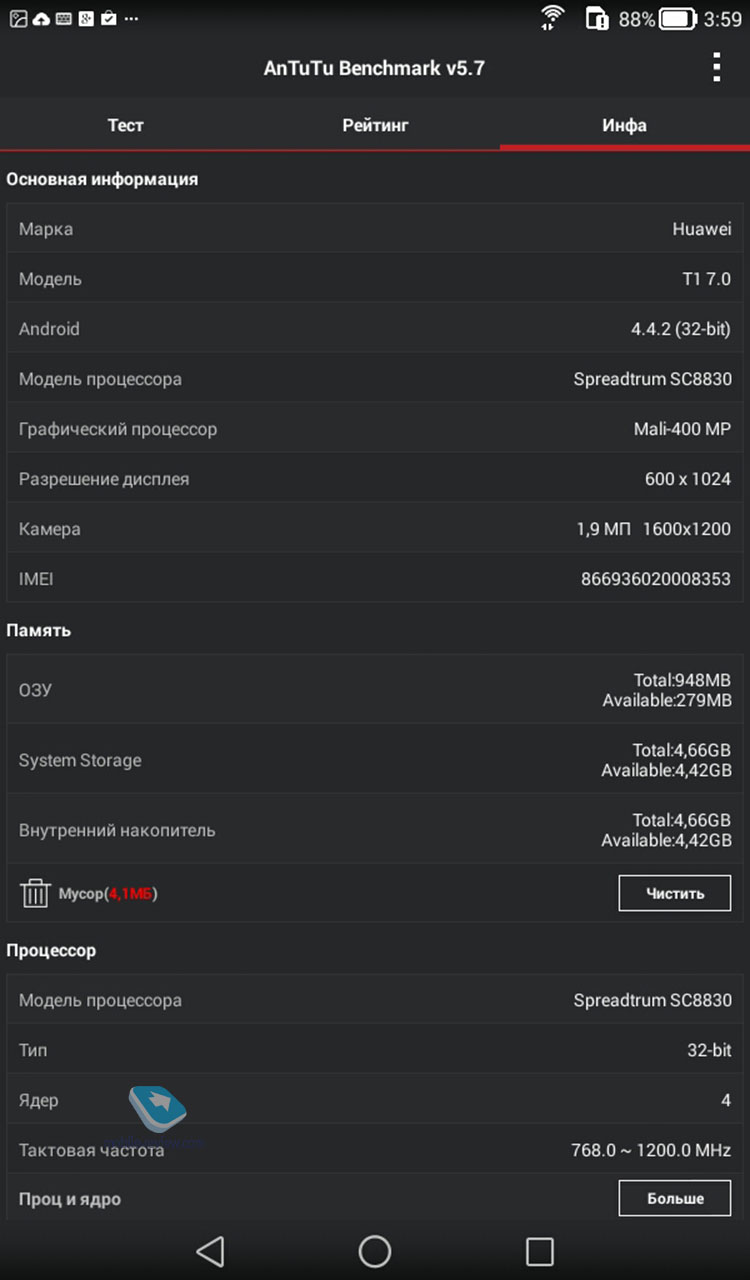Open the three-dot overflow menu
This screenshot has width=750, height=1280.
coord(716,67)
